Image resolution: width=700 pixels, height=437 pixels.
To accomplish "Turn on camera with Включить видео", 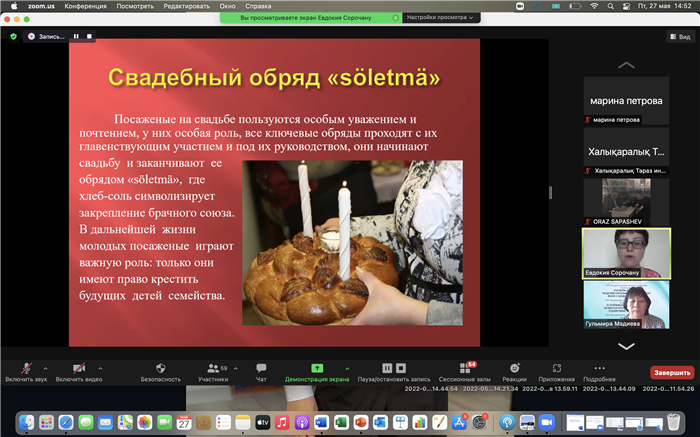I will (x=77, y=371).
